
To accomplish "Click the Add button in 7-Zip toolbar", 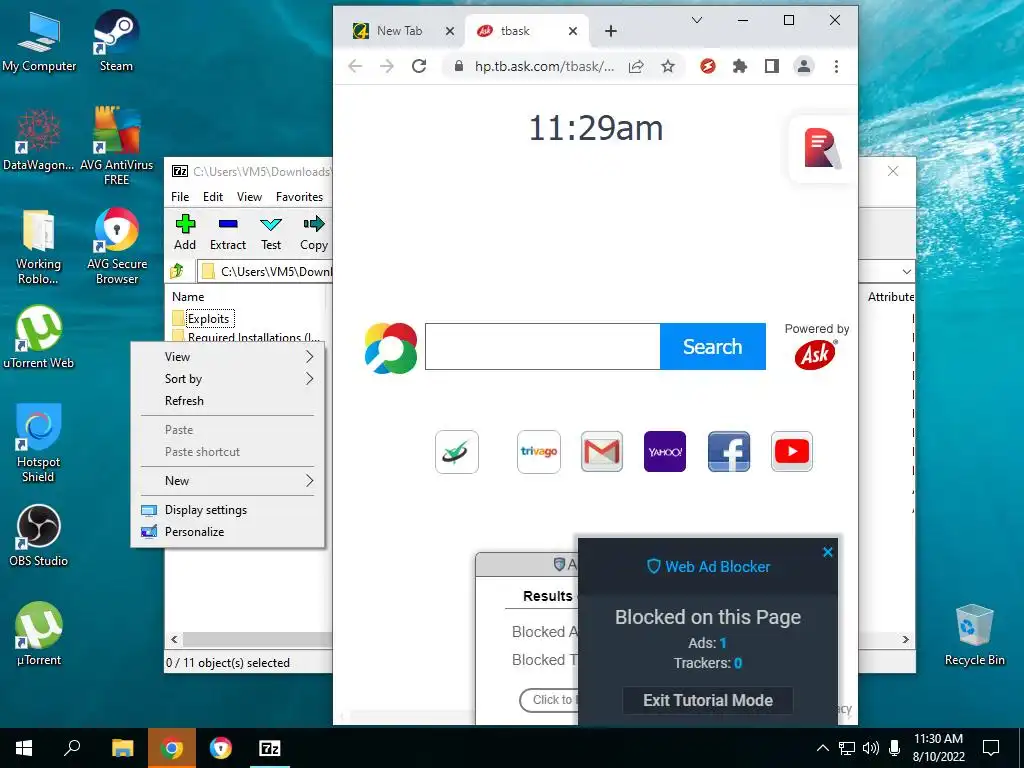I will tap(185, 232).
